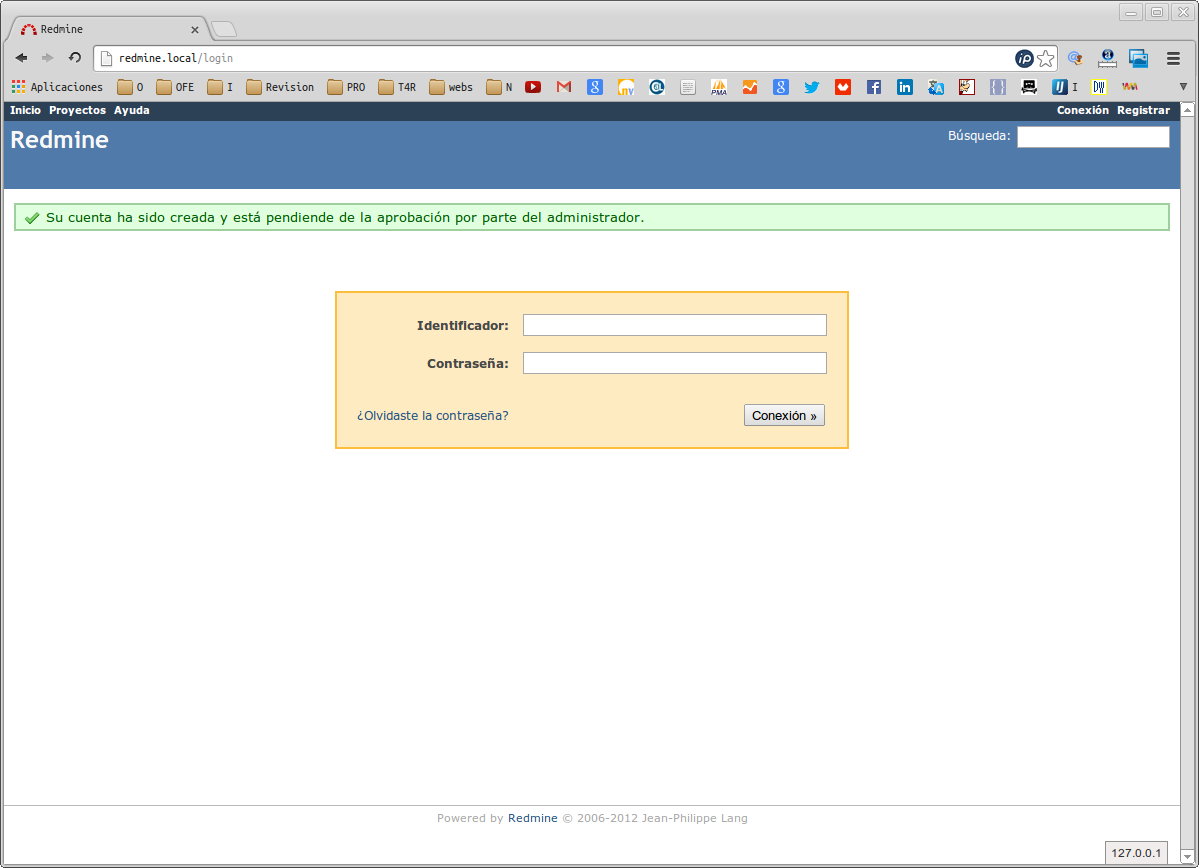Click Conexión link in top-right menu
Screen dimensions: 1199x868
click(x=1083, y=110)
